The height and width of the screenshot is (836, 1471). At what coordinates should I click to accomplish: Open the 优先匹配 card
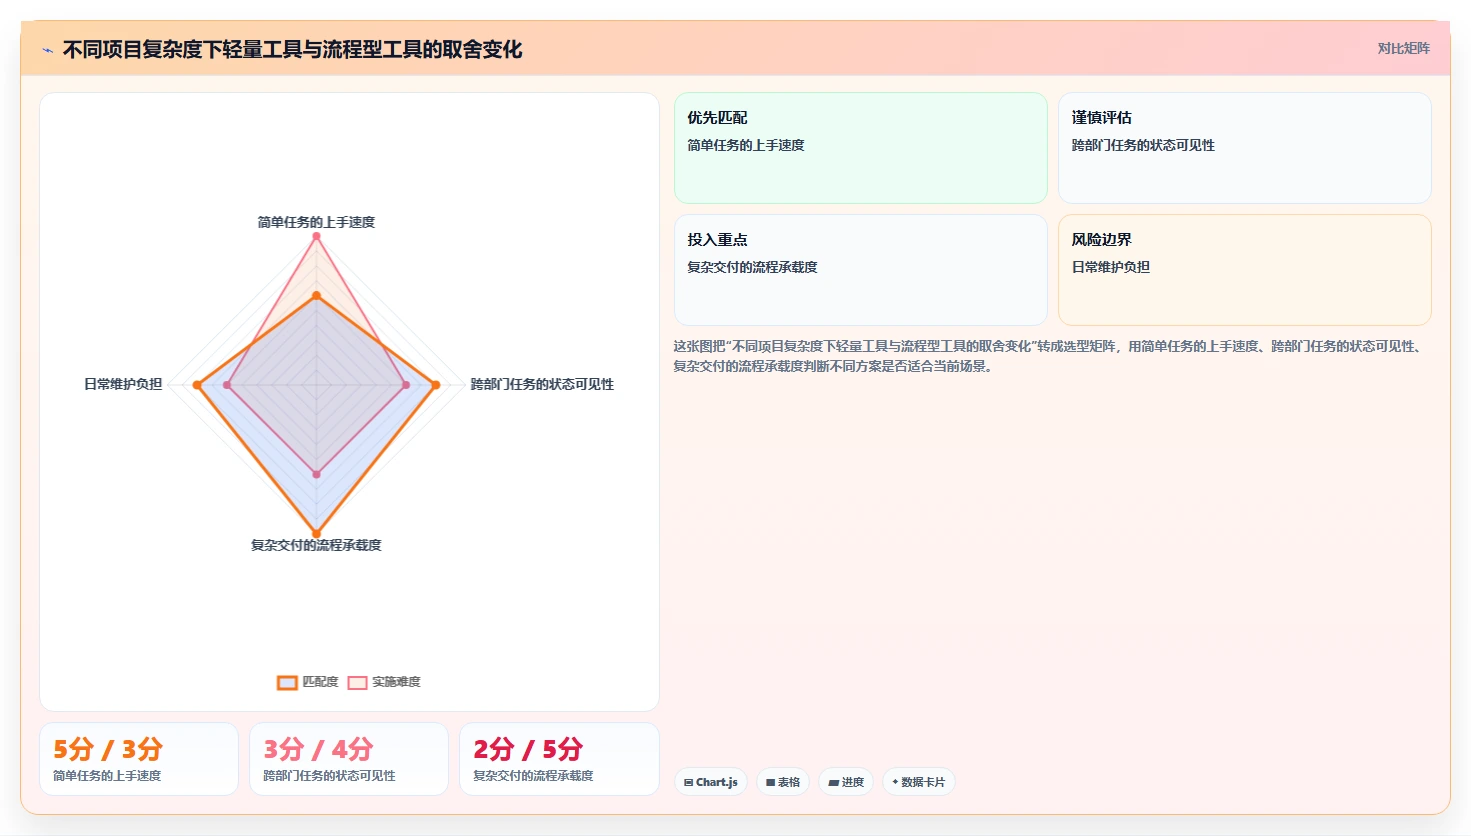pos(861,148)
